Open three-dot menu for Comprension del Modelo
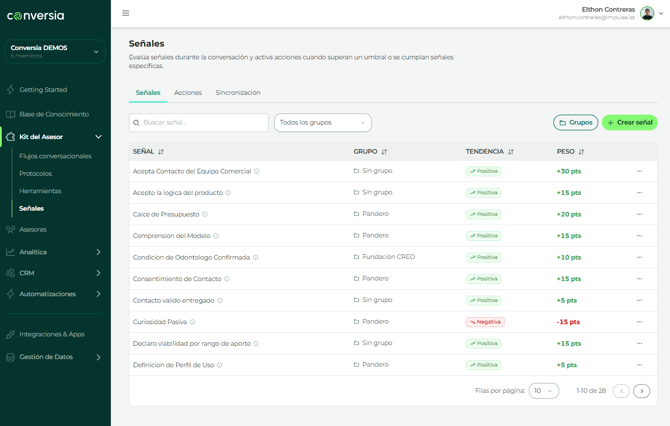The image size is (670, 426). point(640,236)
